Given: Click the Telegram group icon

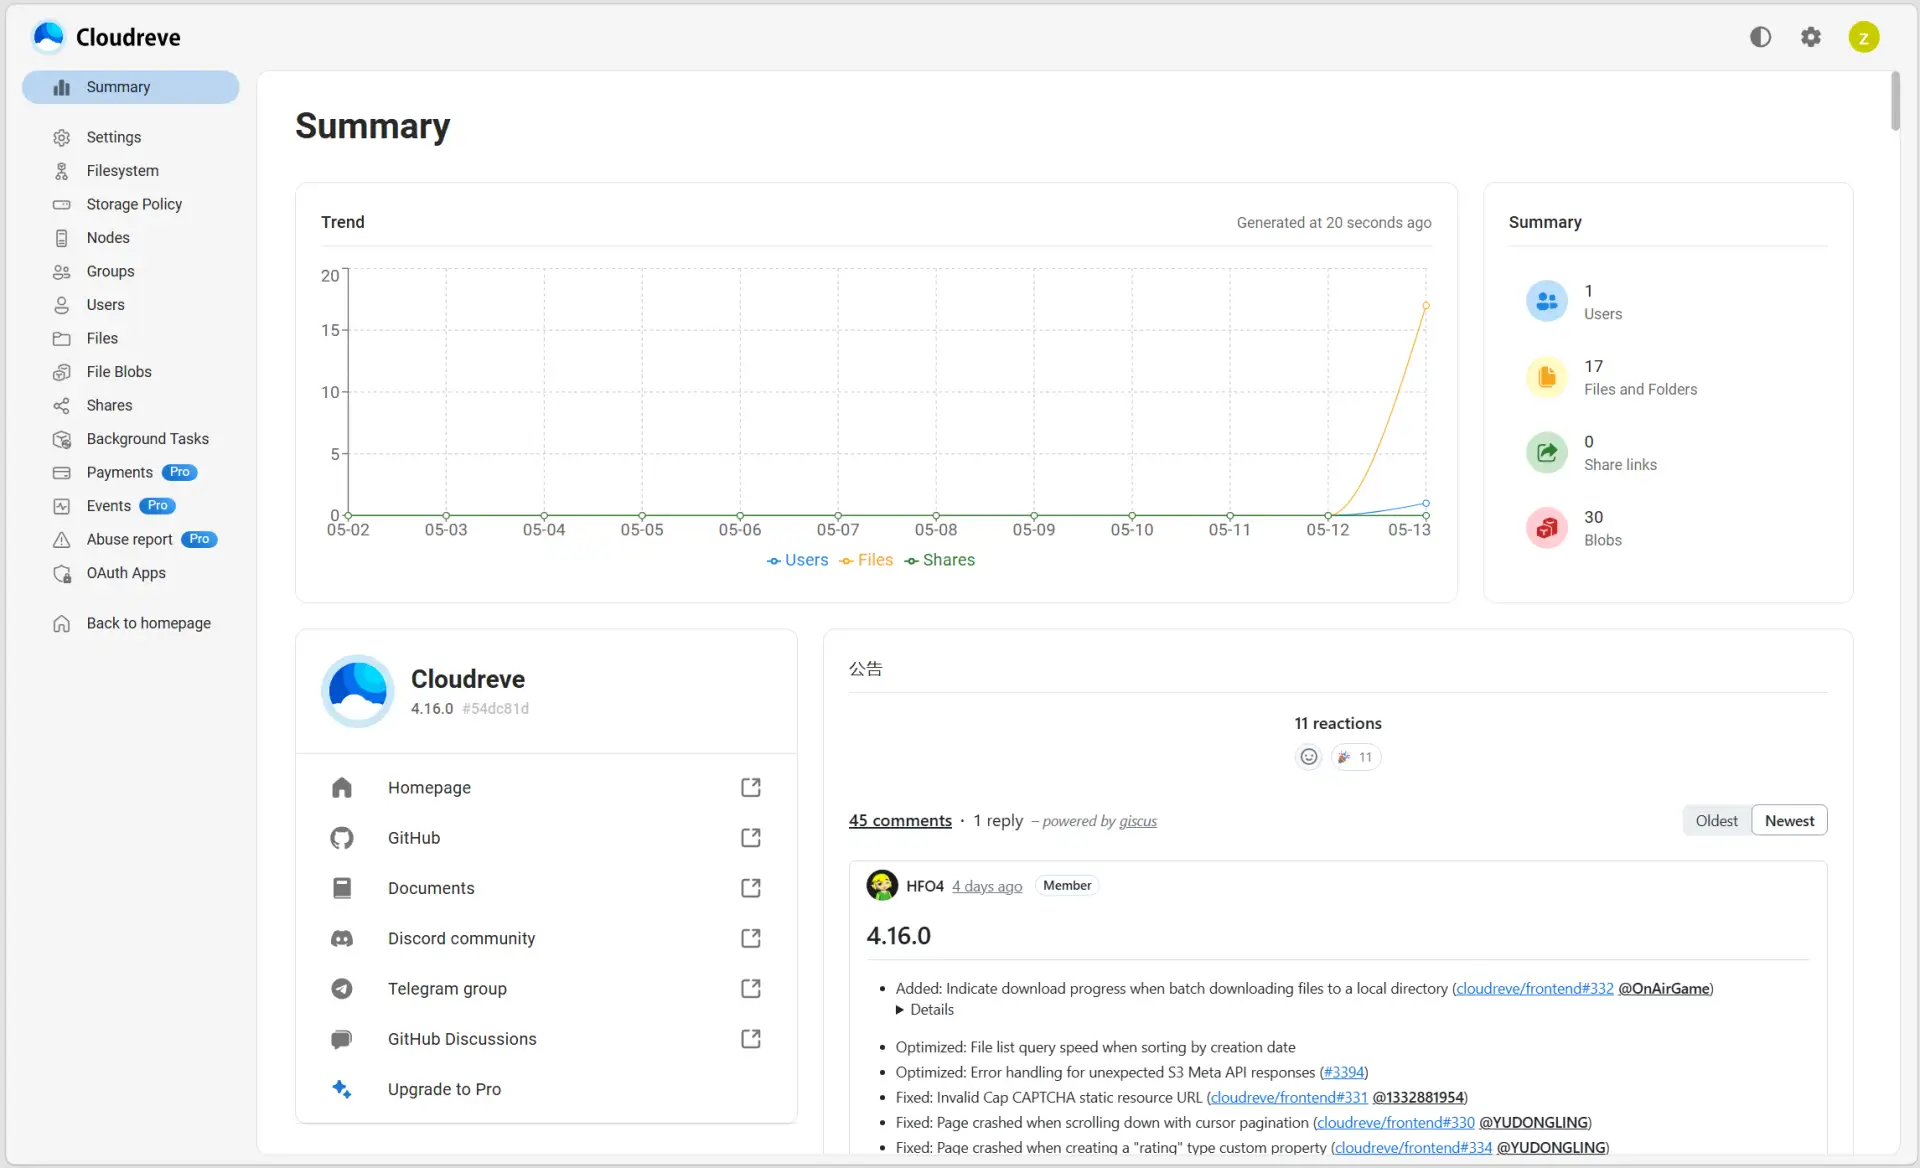Looking at the screenshot, I should tap(342, 989).
